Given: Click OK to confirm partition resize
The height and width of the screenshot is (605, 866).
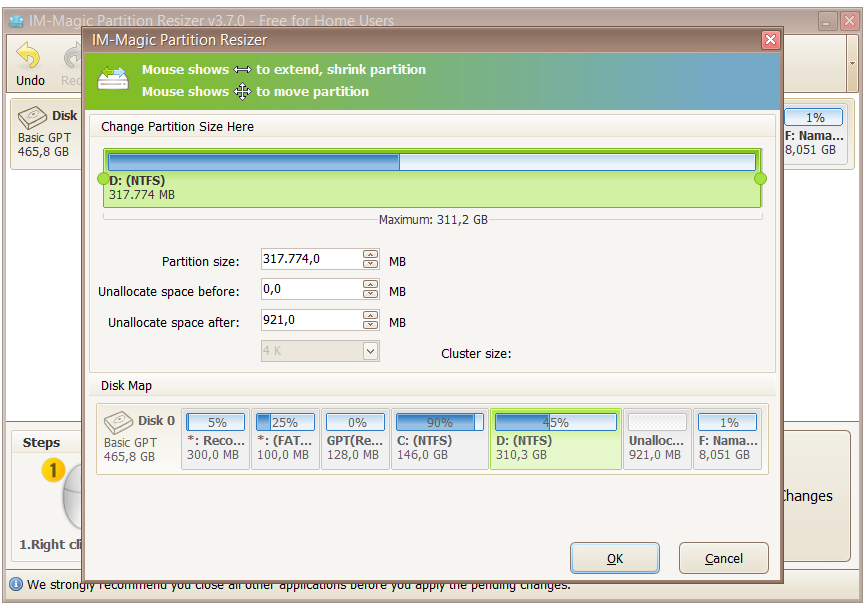Looking at the screenshot, I should (614, 558).
